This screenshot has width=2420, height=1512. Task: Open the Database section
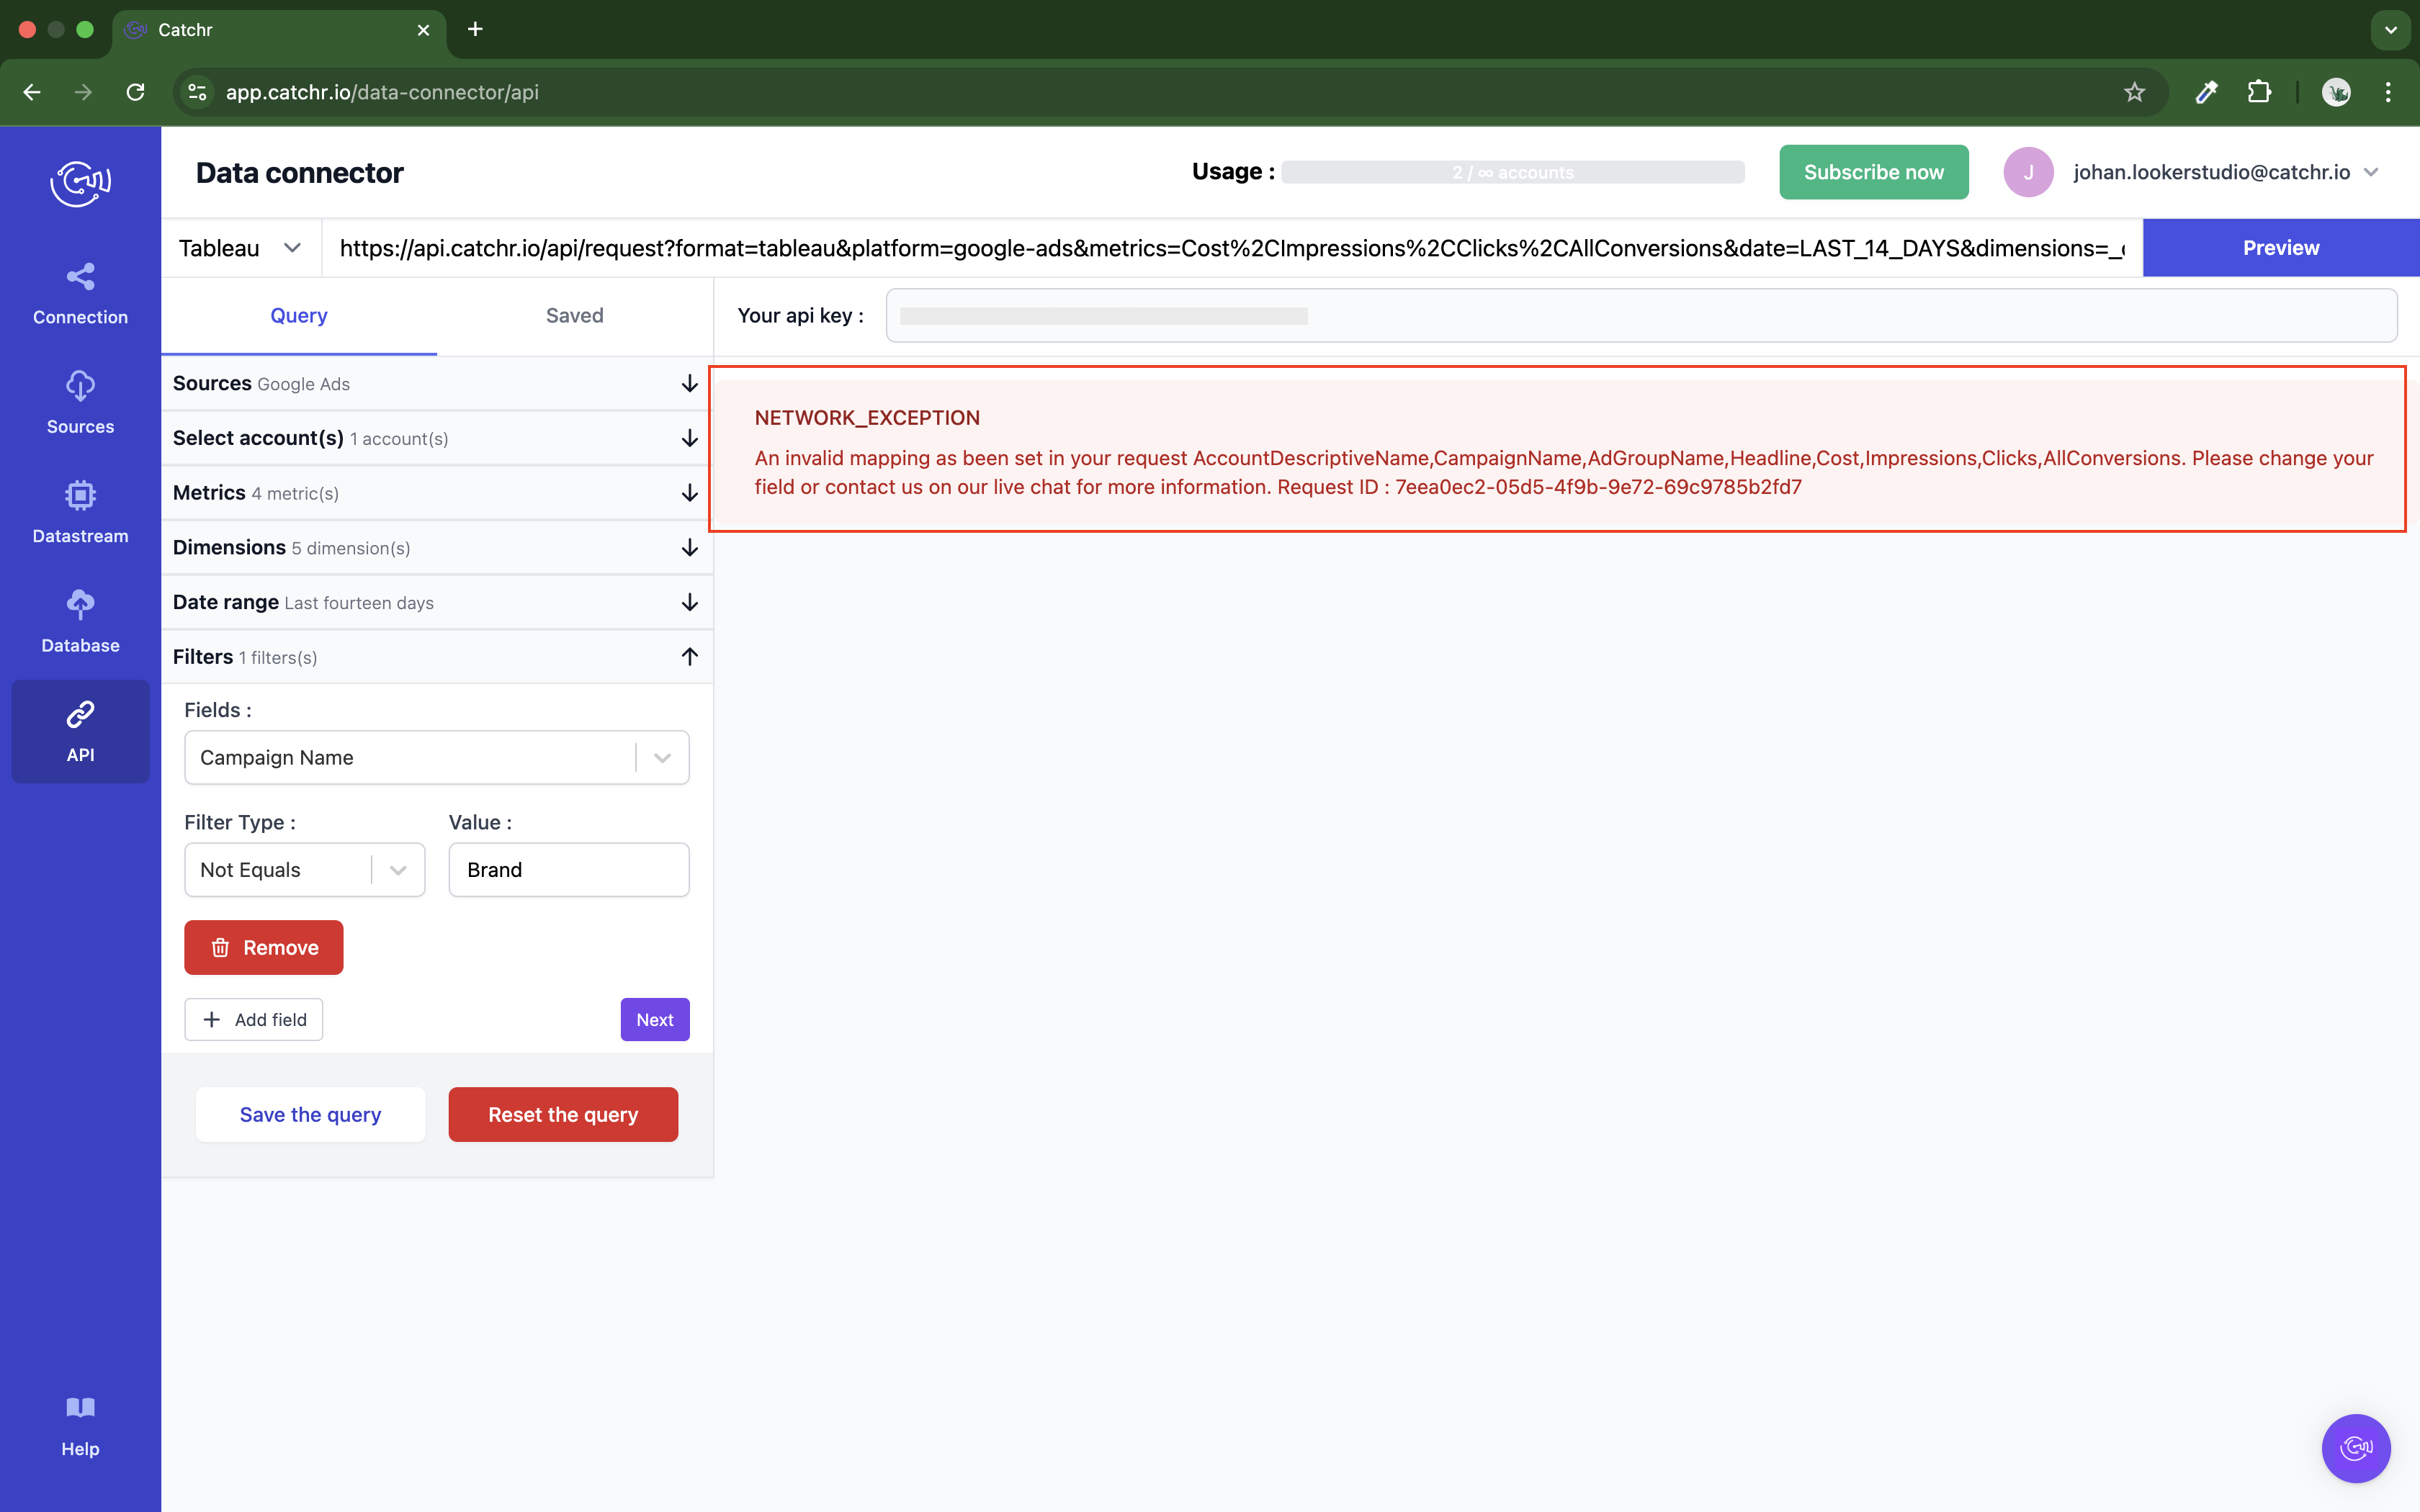(80, 622)
